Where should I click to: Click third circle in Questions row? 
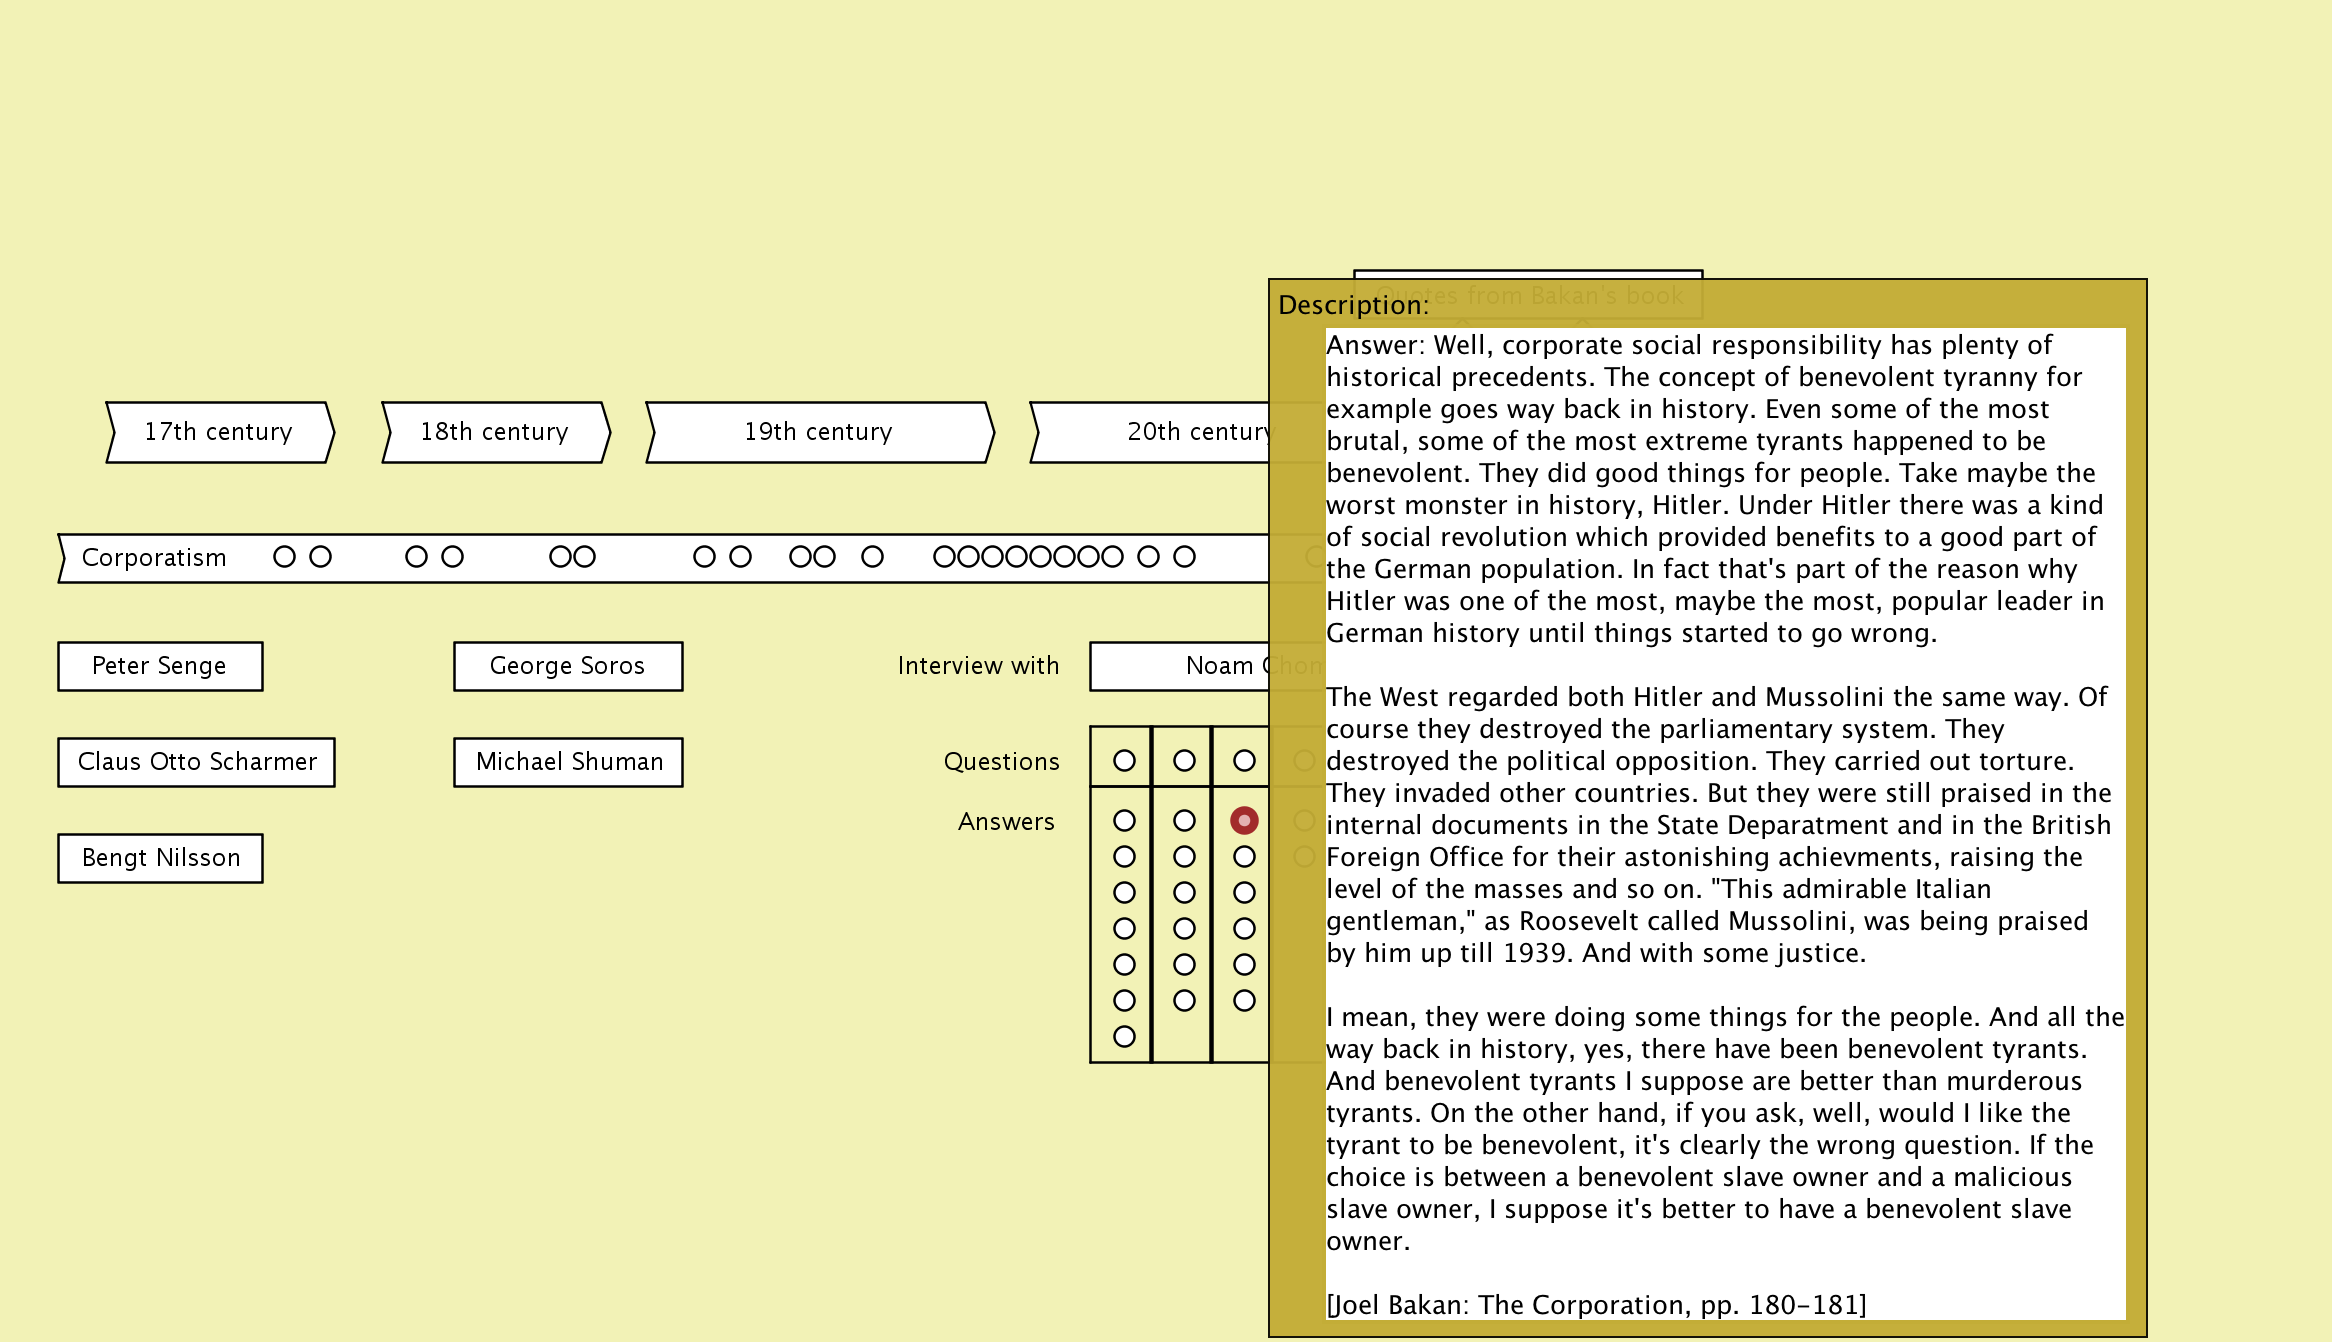(1244, 761)
